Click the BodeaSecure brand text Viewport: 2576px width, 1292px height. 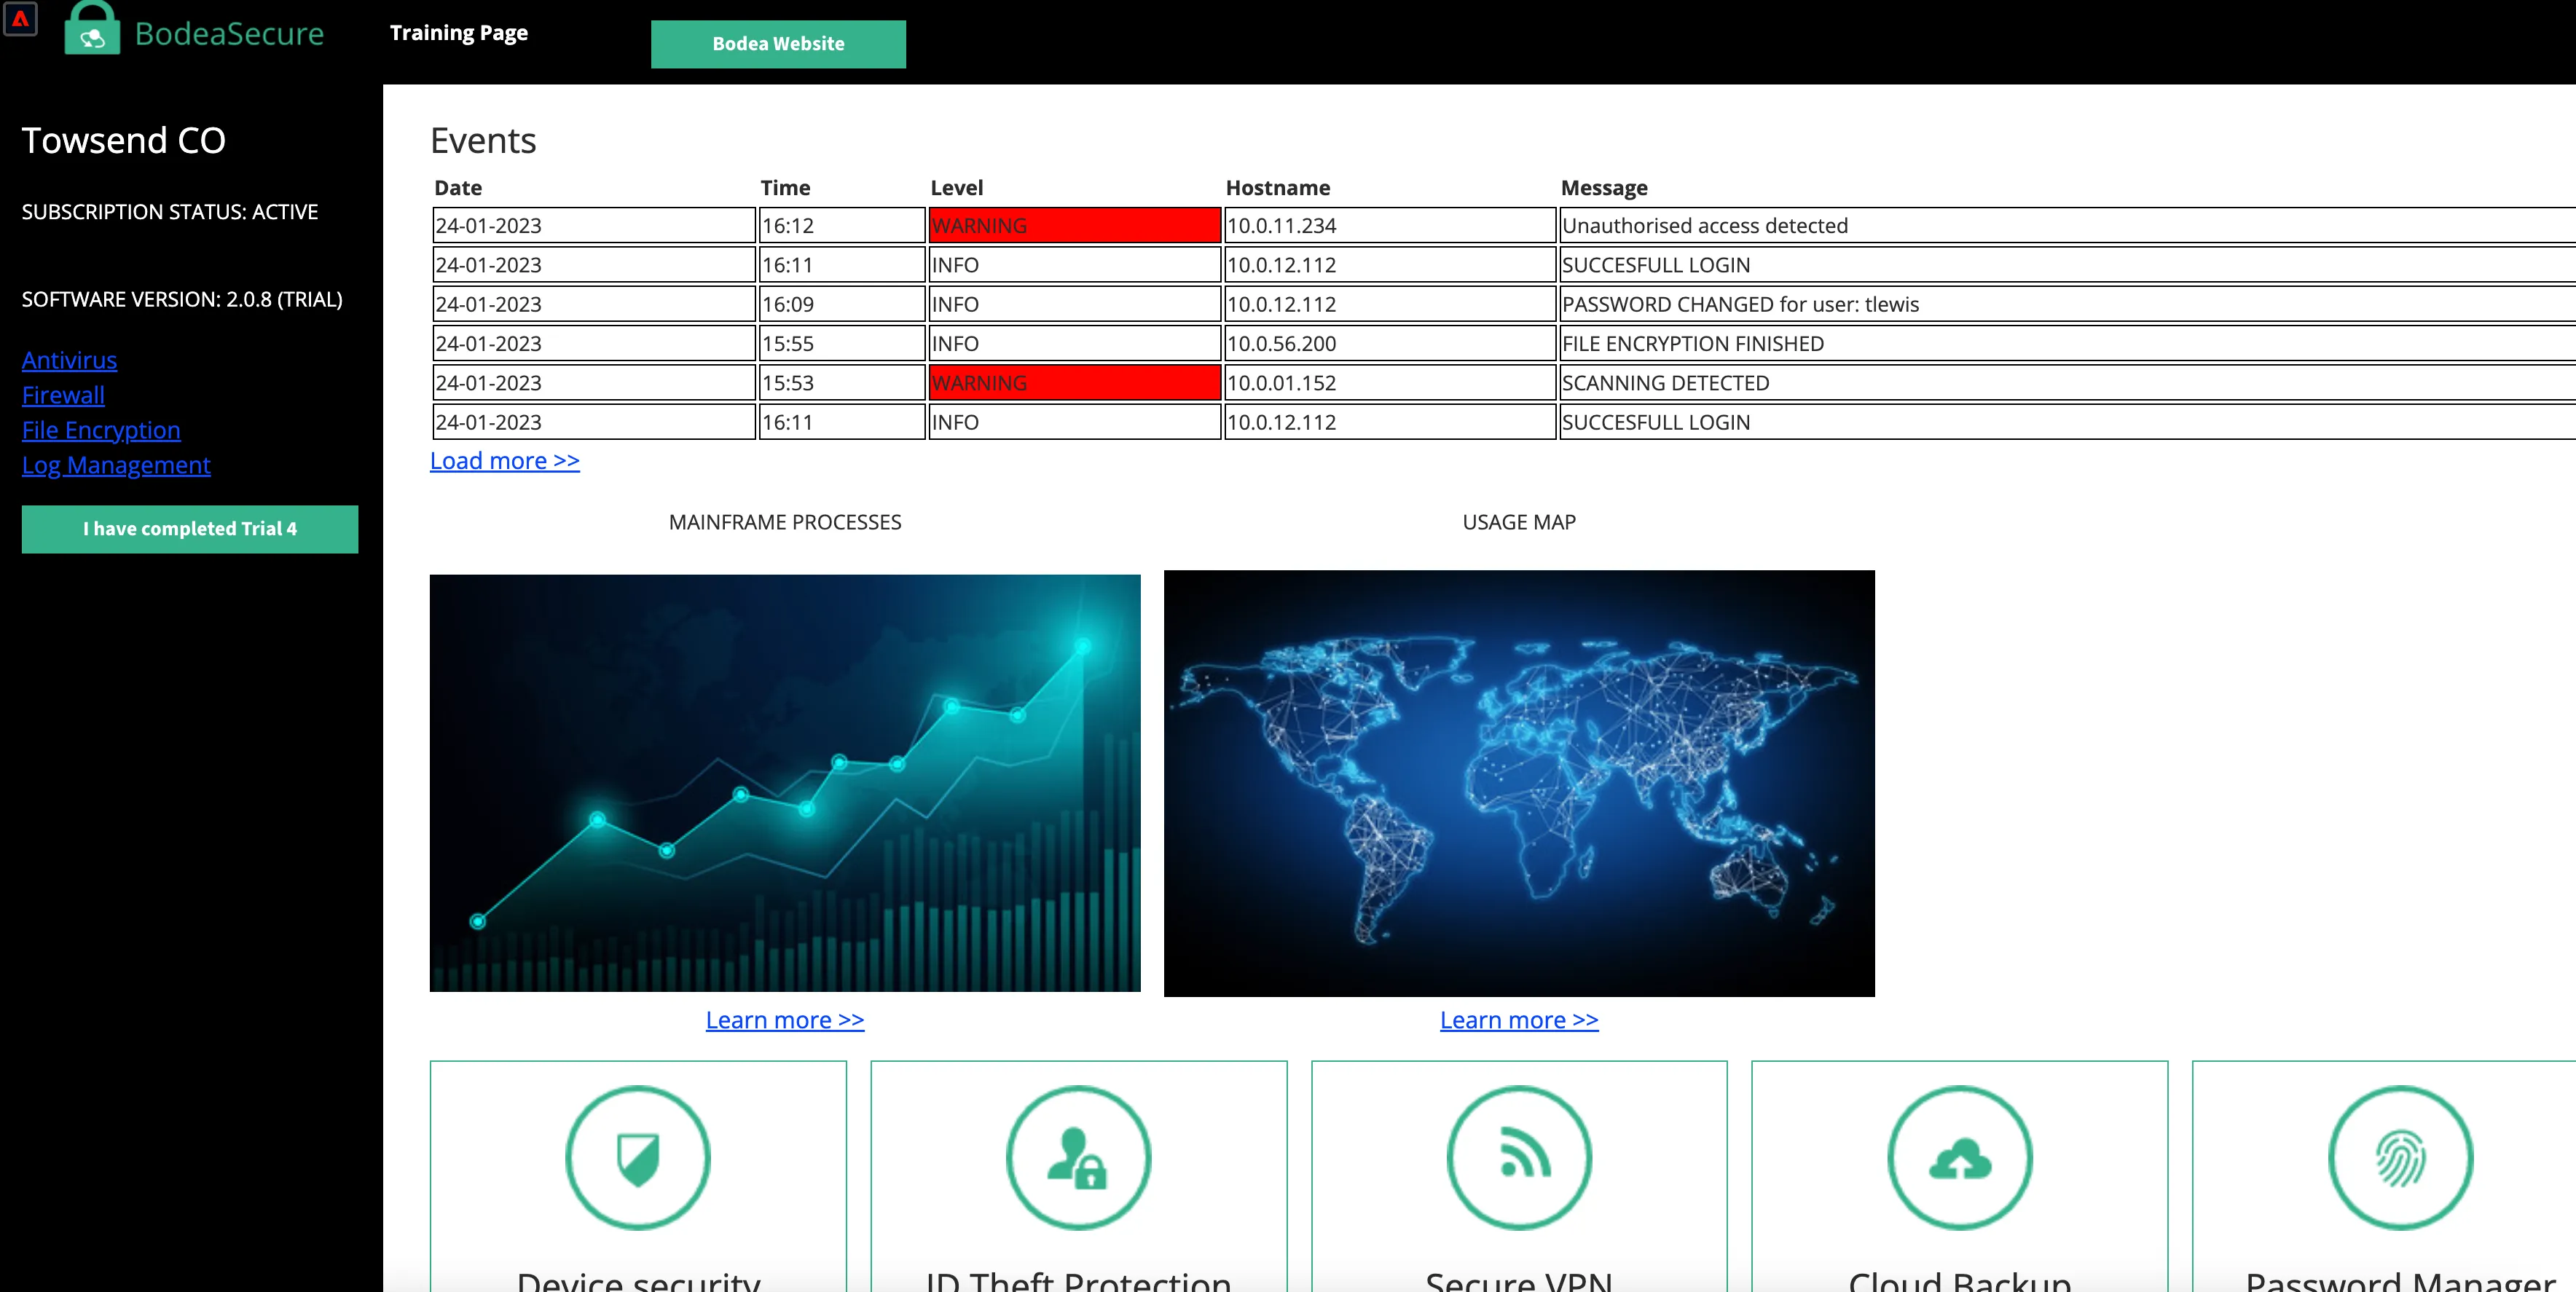click(229, 34)
